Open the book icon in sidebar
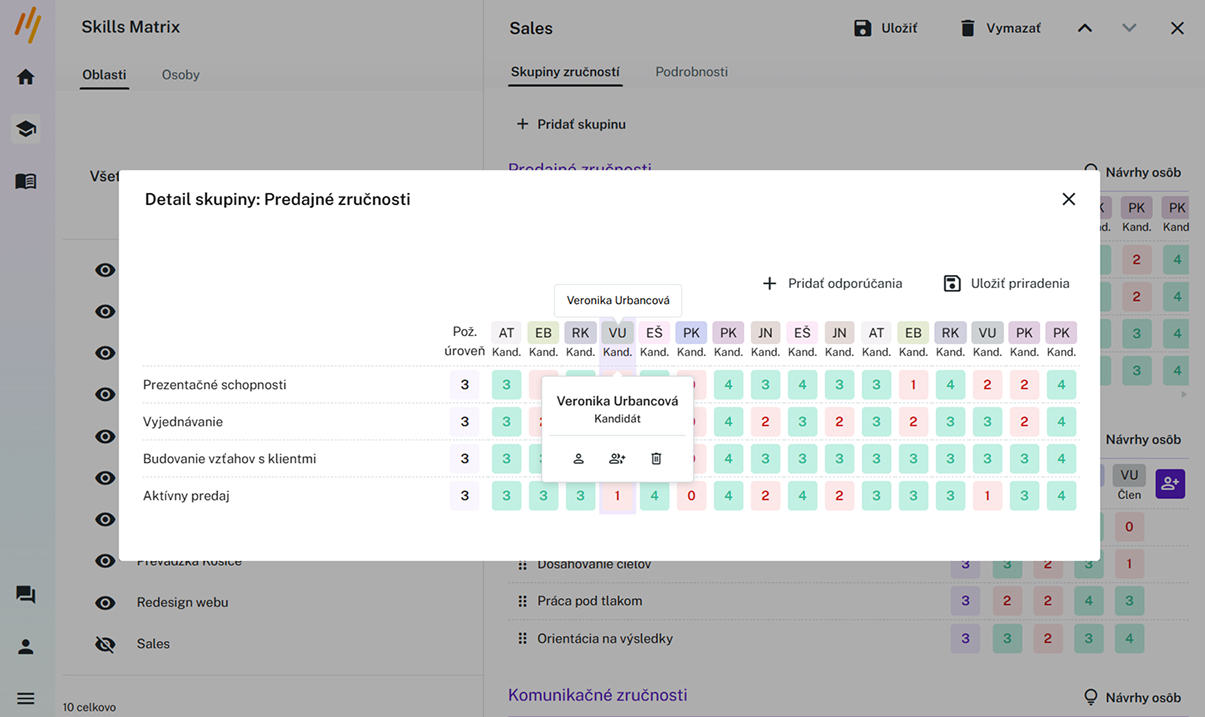Image resolution: width=1205 pixels, height=717 pixels. pos(26,181)
